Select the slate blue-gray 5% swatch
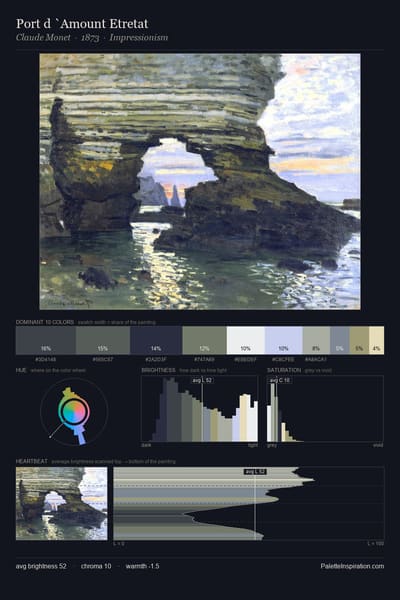This screenshot has height=600, width=400. click(340, 340)
